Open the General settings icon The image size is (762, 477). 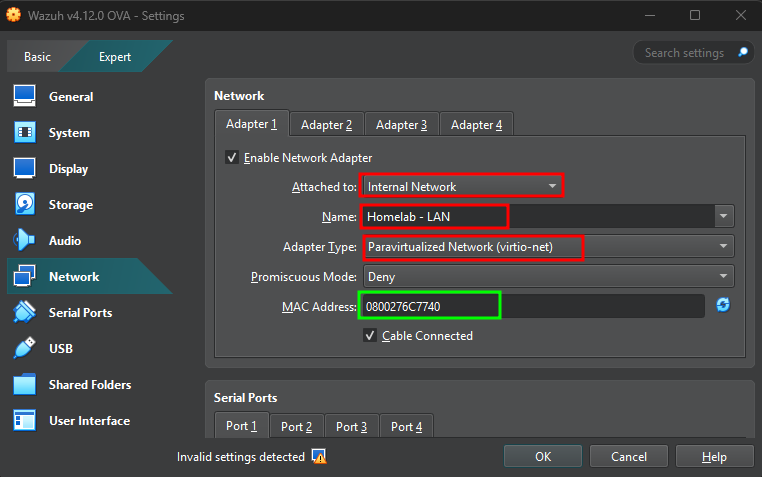pyautogui.click(x=24, y=96)
